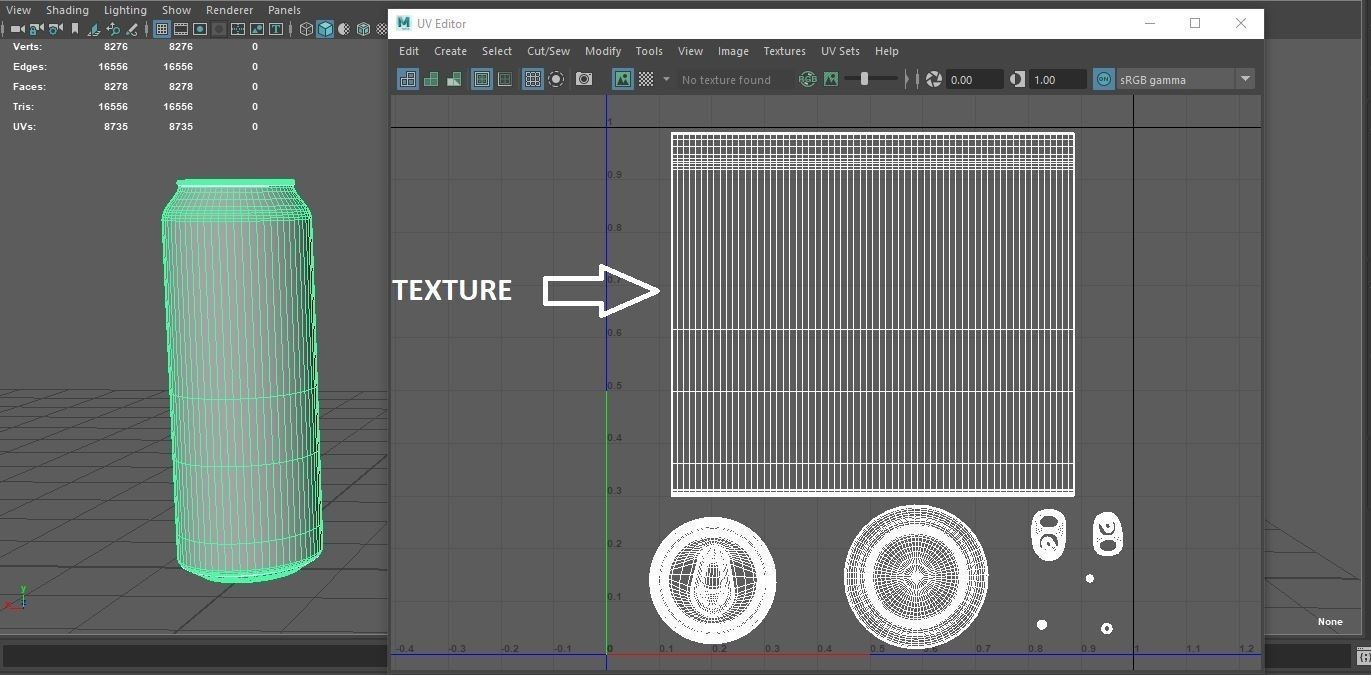Toggle lock camera icon in viewport toolbar
The width and height of the screenshot is (1371, 675).
tap(36, 29)
